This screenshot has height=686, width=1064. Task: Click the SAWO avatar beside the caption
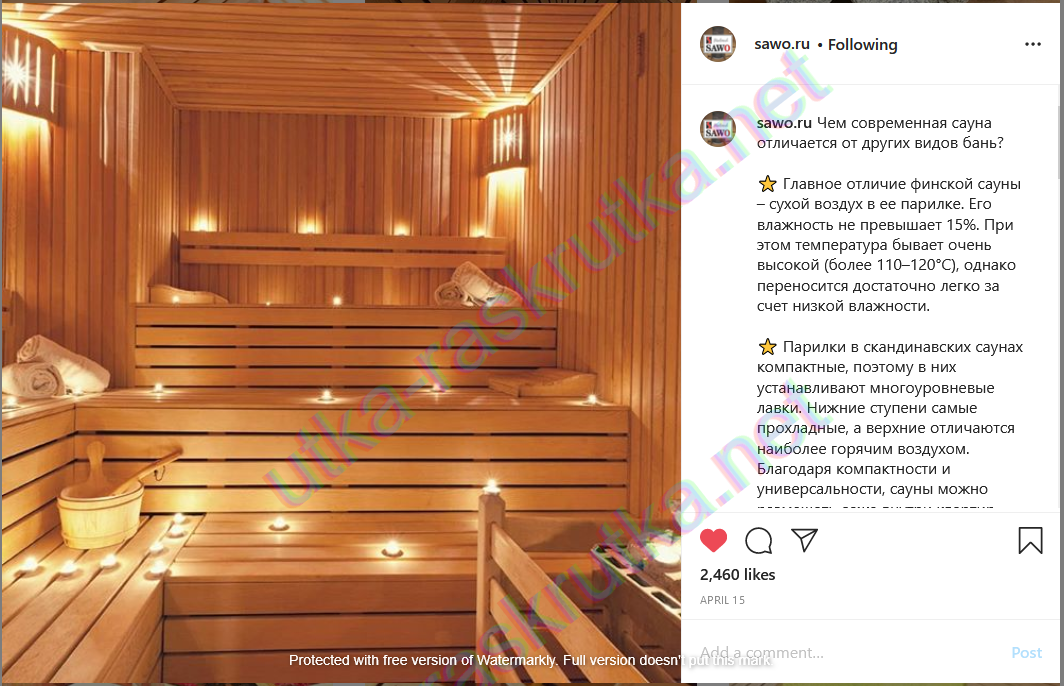tap(718, 129)
